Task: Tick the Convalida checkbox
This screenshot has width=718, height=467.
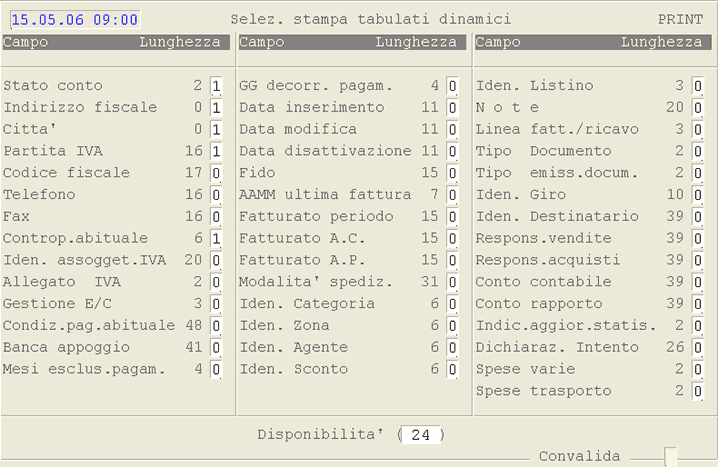Action: [x=670, y=456]
